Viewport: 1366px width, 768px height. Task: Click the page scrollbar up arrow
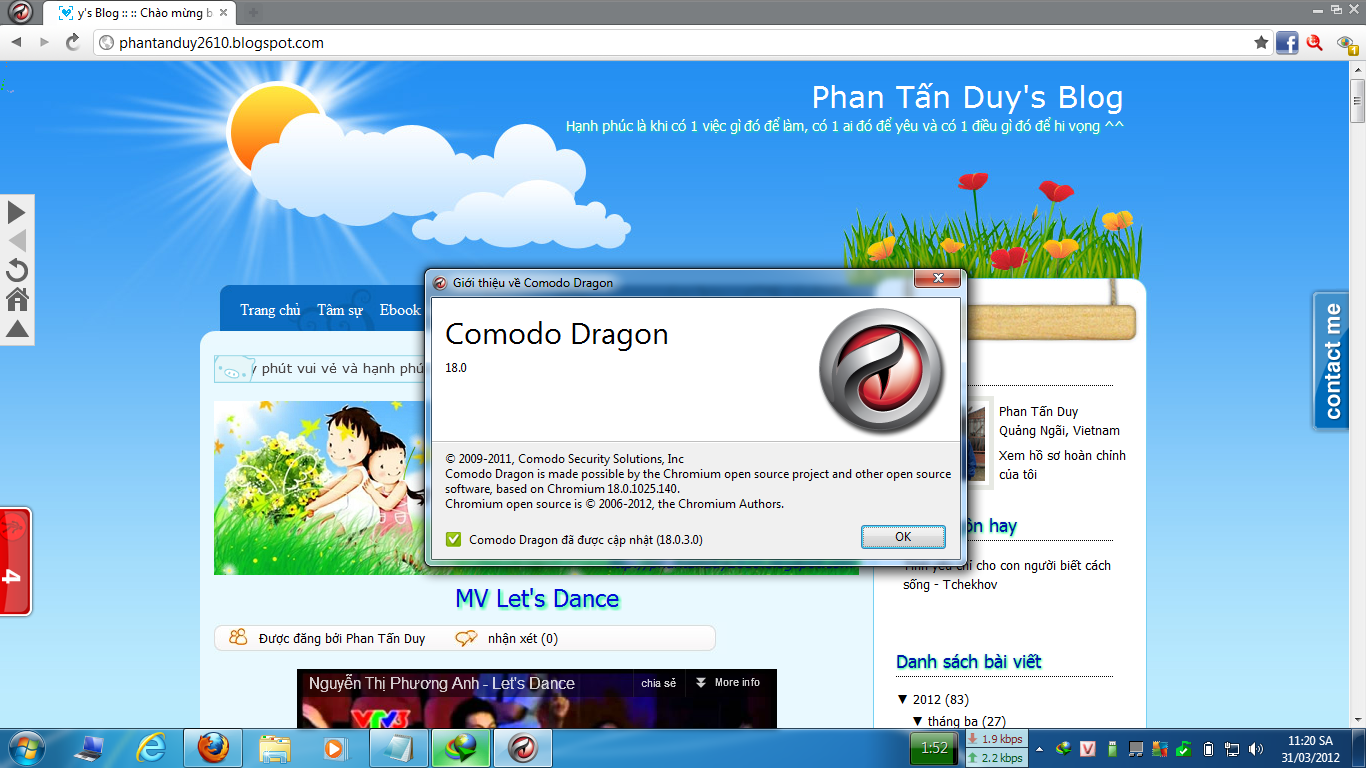coord(1357,69)
